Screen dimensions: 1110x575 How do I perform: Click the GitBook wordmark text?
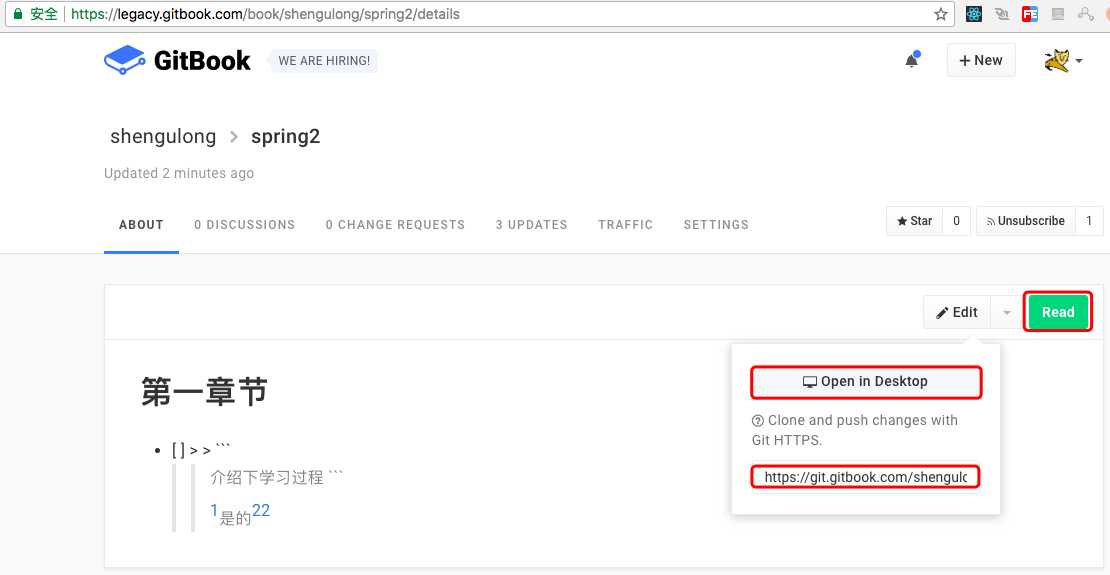click(202, 61)
